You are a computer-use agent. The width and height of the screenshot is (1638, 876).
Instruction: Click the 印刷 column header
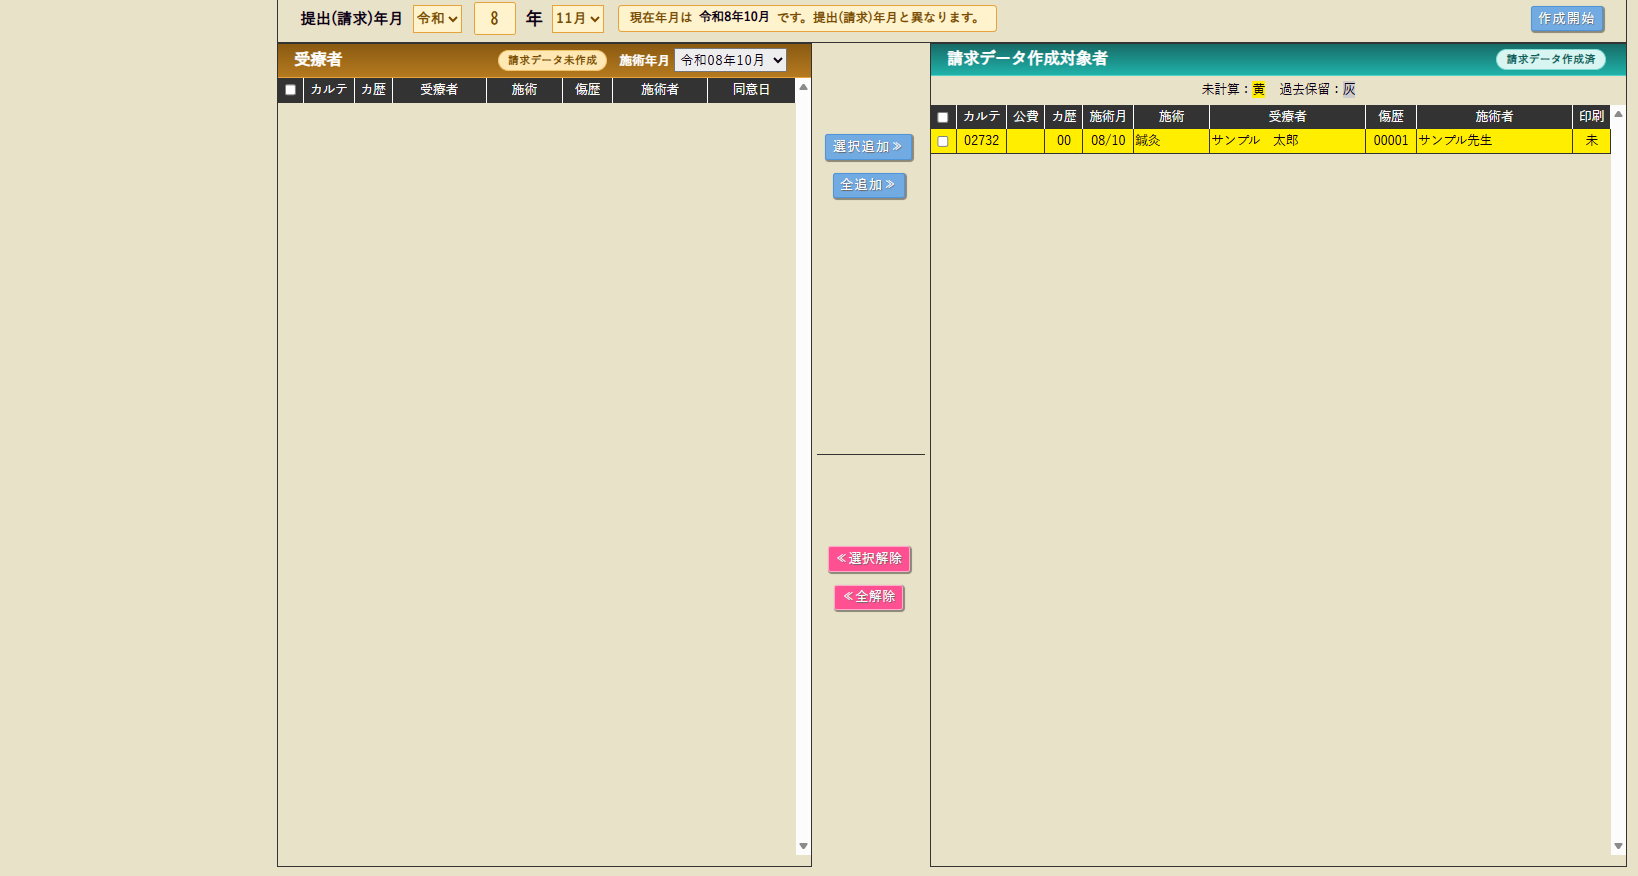click(1591, 117)
